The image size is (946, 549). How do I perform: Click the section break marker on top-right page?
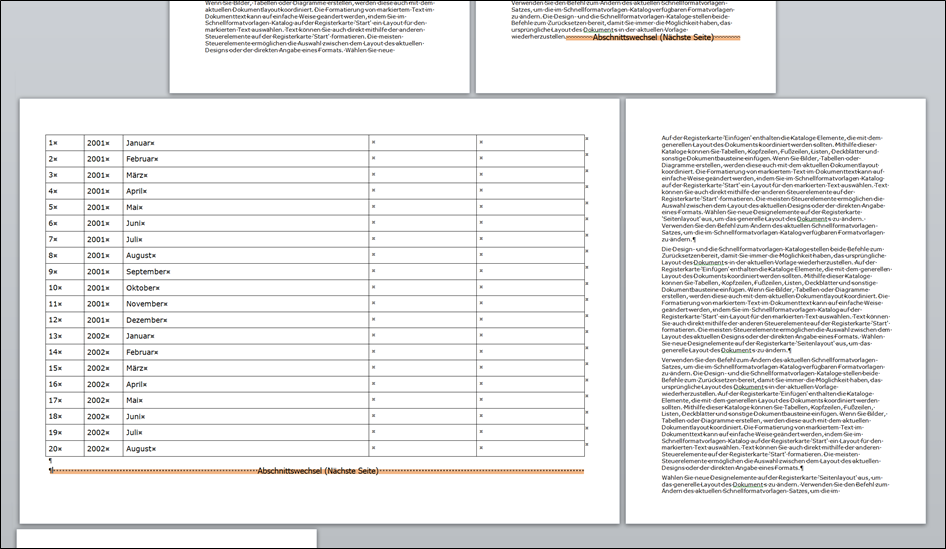[x=652, y=37]
